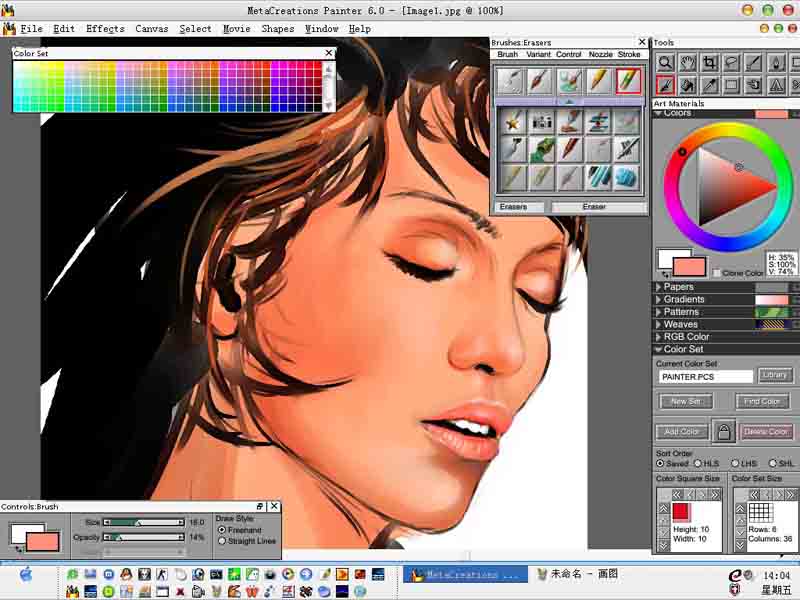
Task: Pick the teal paint palette brush in top row
Action: [x=570, y=81]
